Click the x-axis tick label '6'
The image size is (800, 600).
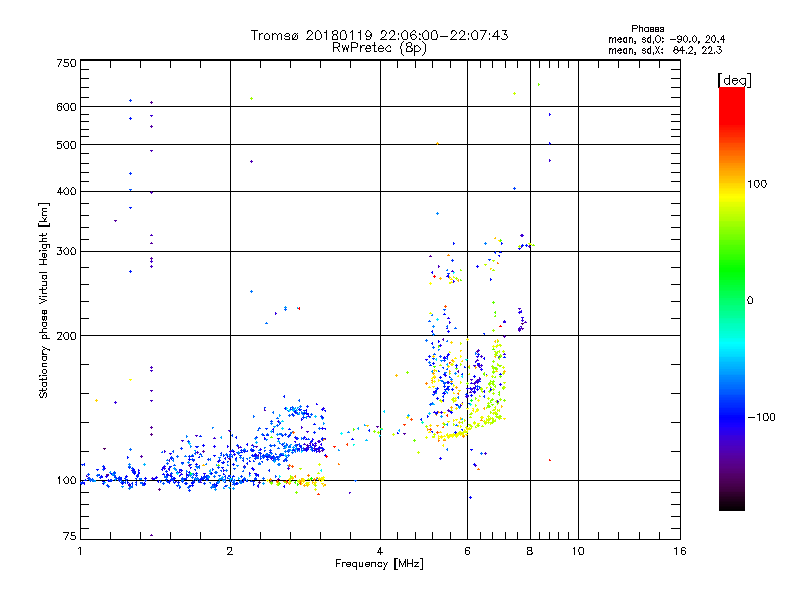click(x=467, y=551)
